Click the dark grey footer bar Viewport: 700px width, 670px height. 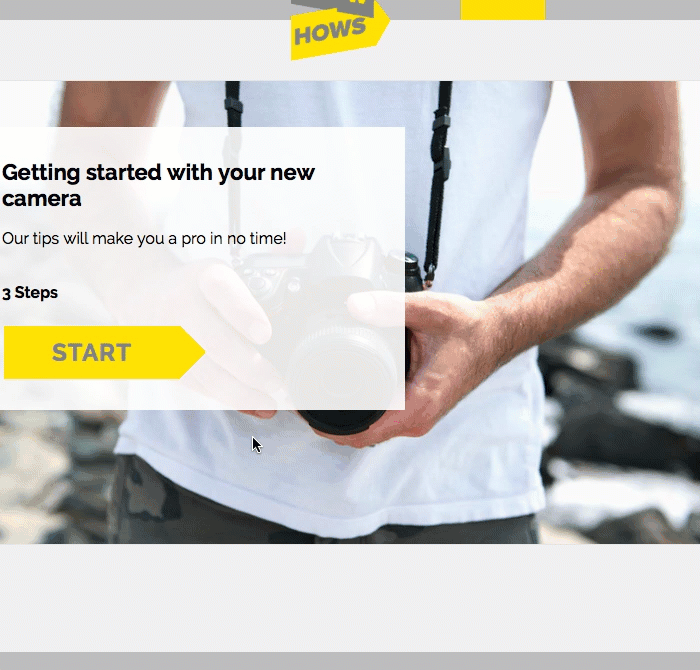point(350,661)
